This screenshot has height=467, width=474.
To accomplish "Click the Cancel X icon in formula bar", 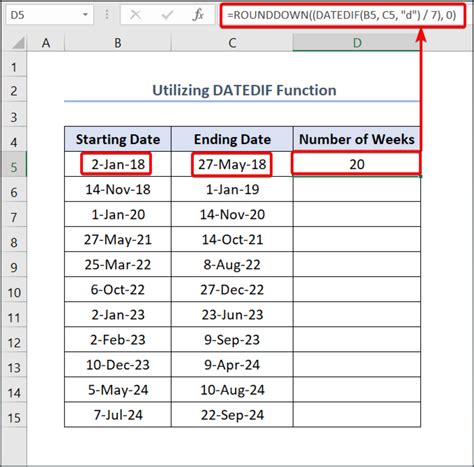I will pos(135,15).
